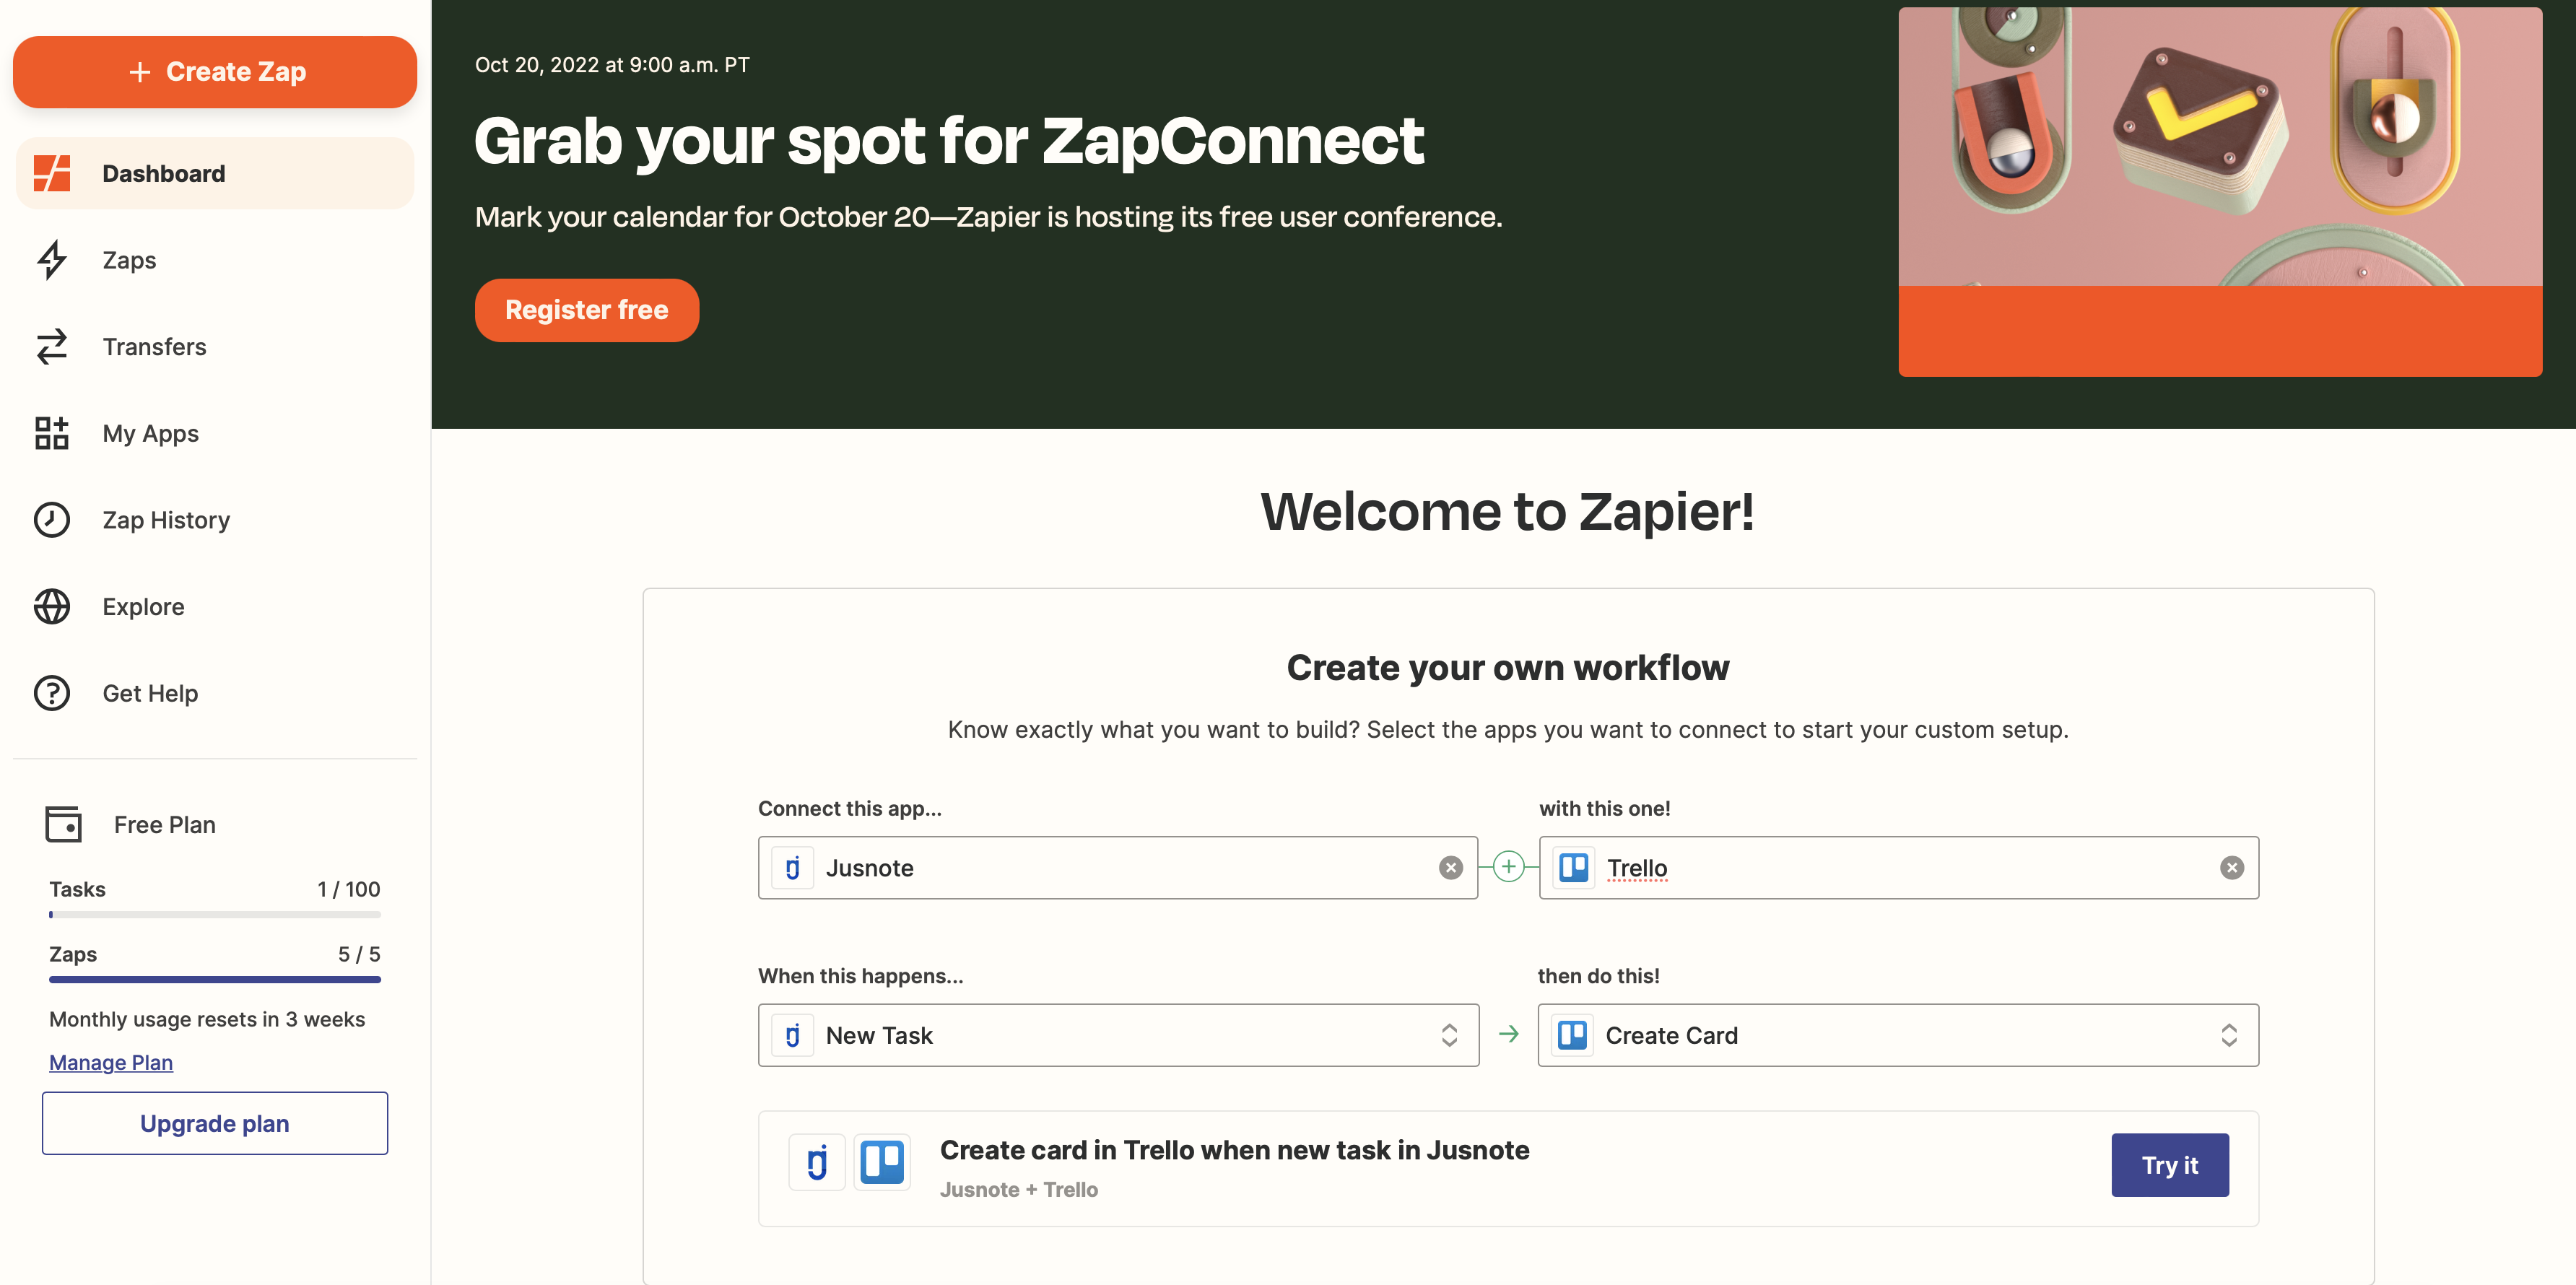Click the green plus connector between apps
This screenshot has height=1285, width=2576.
[1508, 866]
